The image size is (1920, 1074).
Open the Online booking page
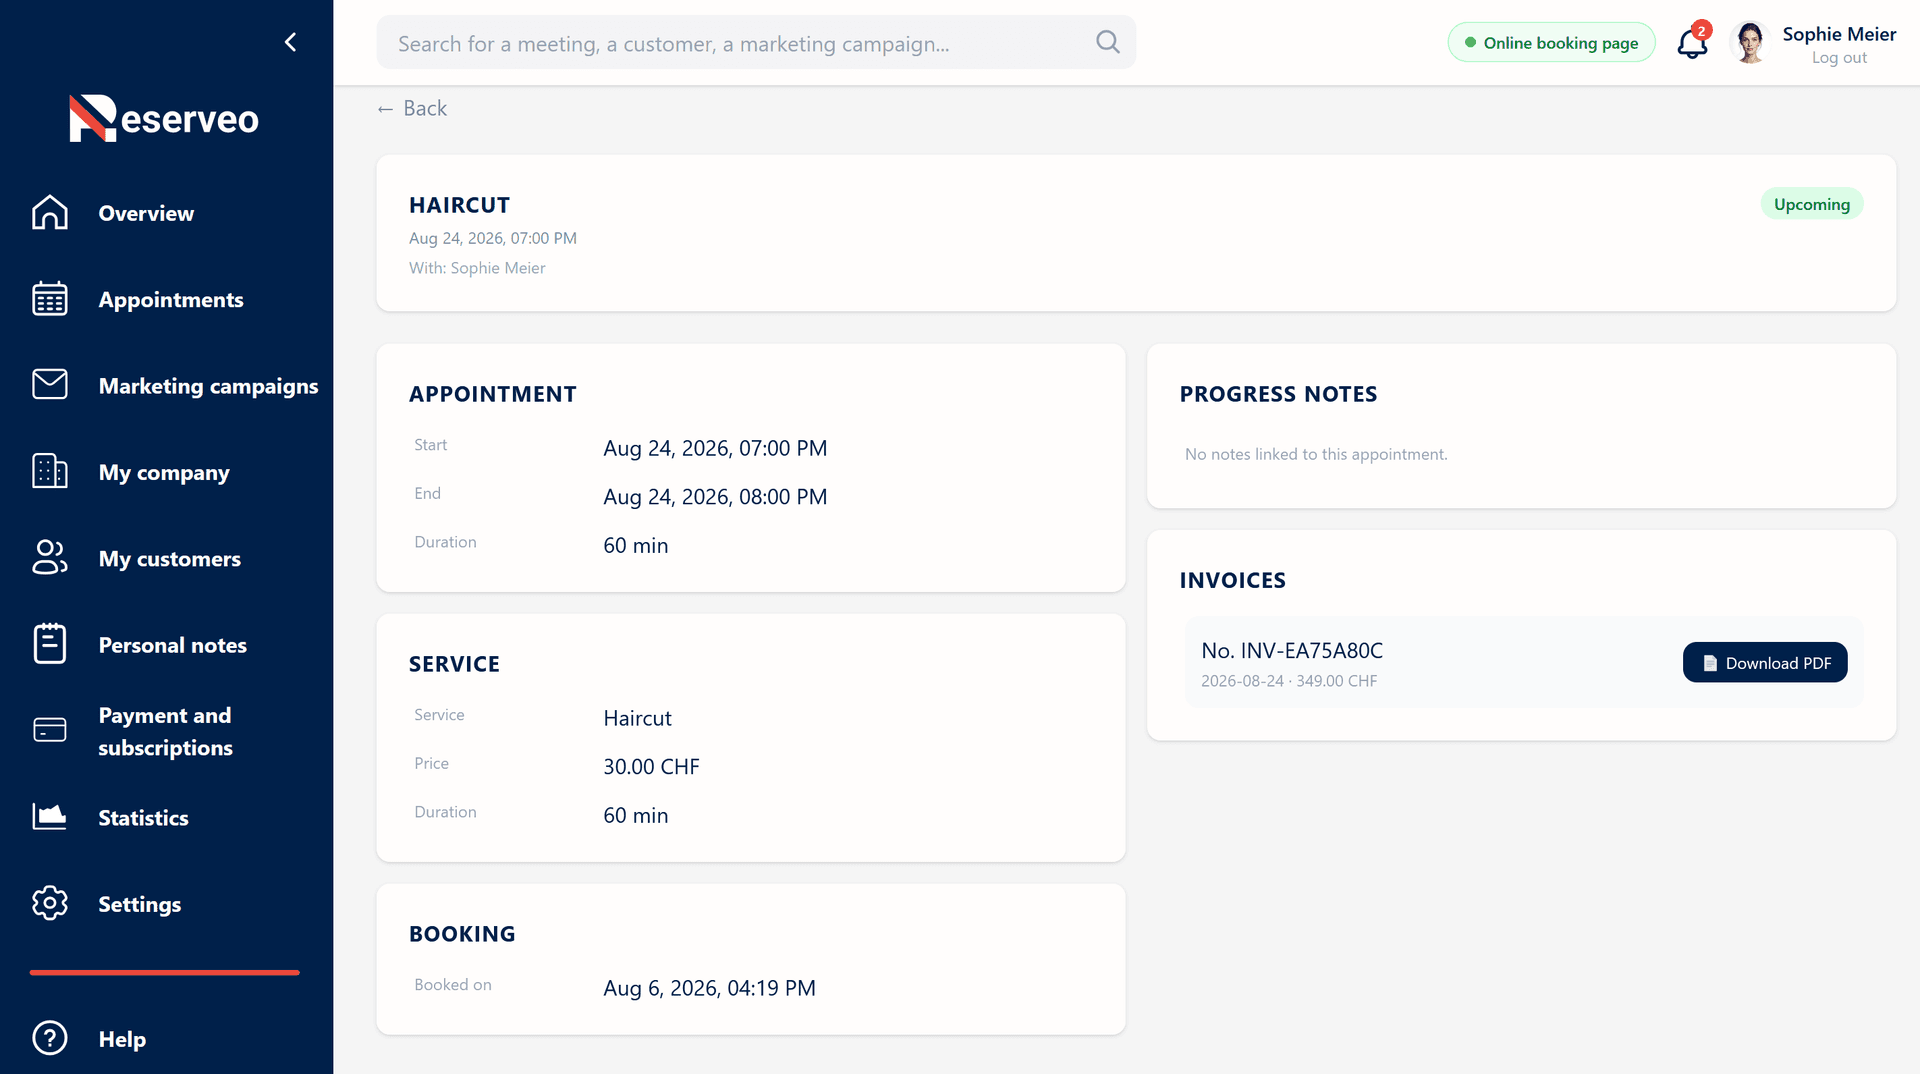pyautogui.click(x=1551, y=42)
